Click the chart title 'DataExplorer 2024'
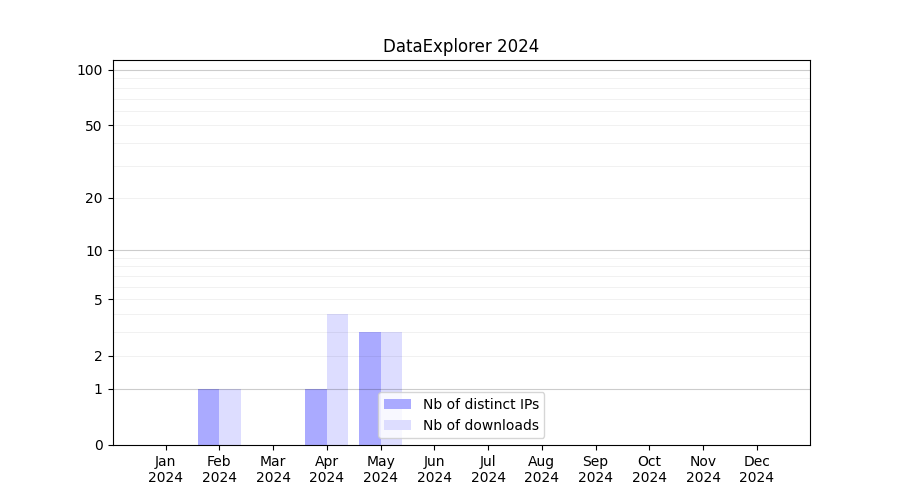 point(461,46)
